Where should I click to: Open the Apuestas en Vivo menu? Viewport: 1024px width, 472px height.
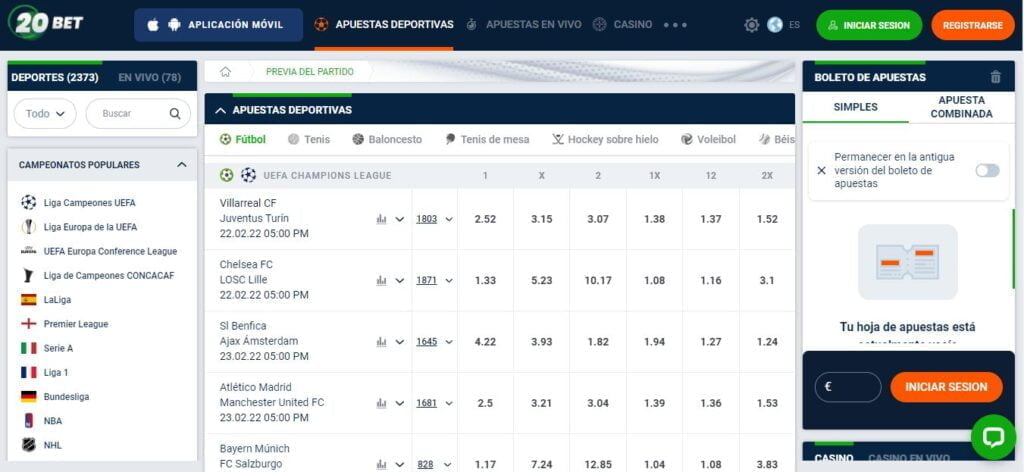[524, 25]
